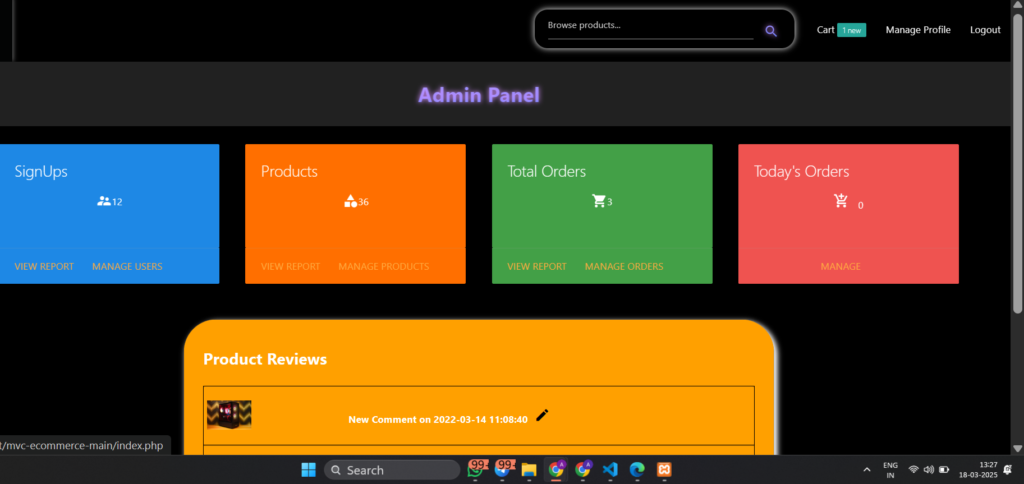Click View Report under SignUps
Viewport: 1024px width, 484px height.
44,266
